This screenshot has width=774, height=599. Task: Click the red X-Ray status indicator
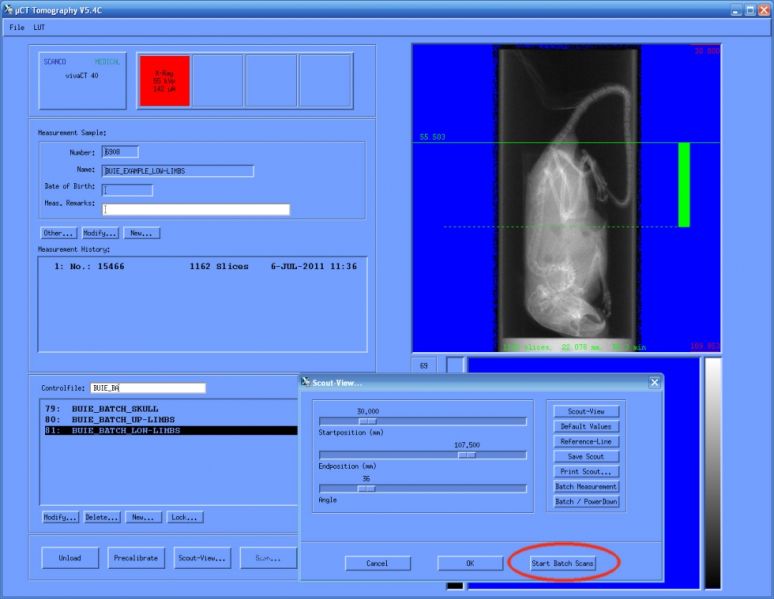[164, 80]
